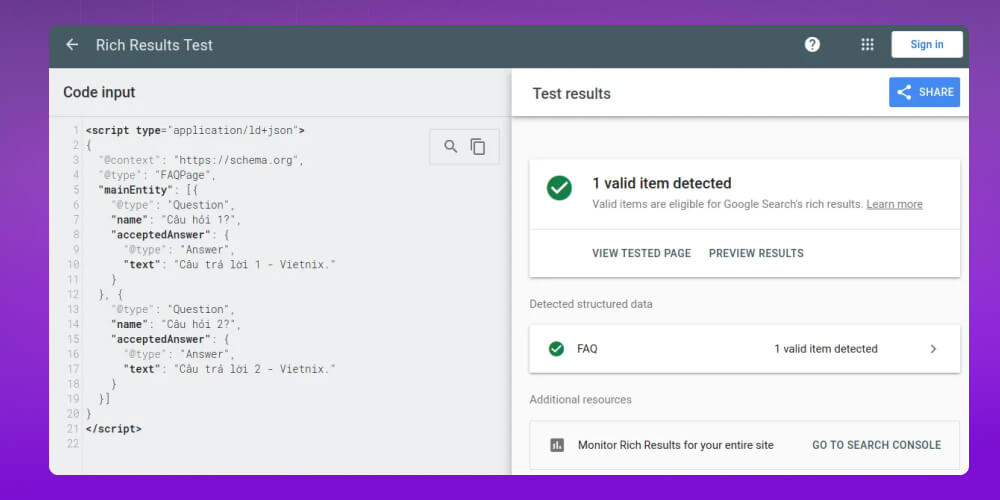
Task: Click the closing </script> tag line
Action: (114, 429)
